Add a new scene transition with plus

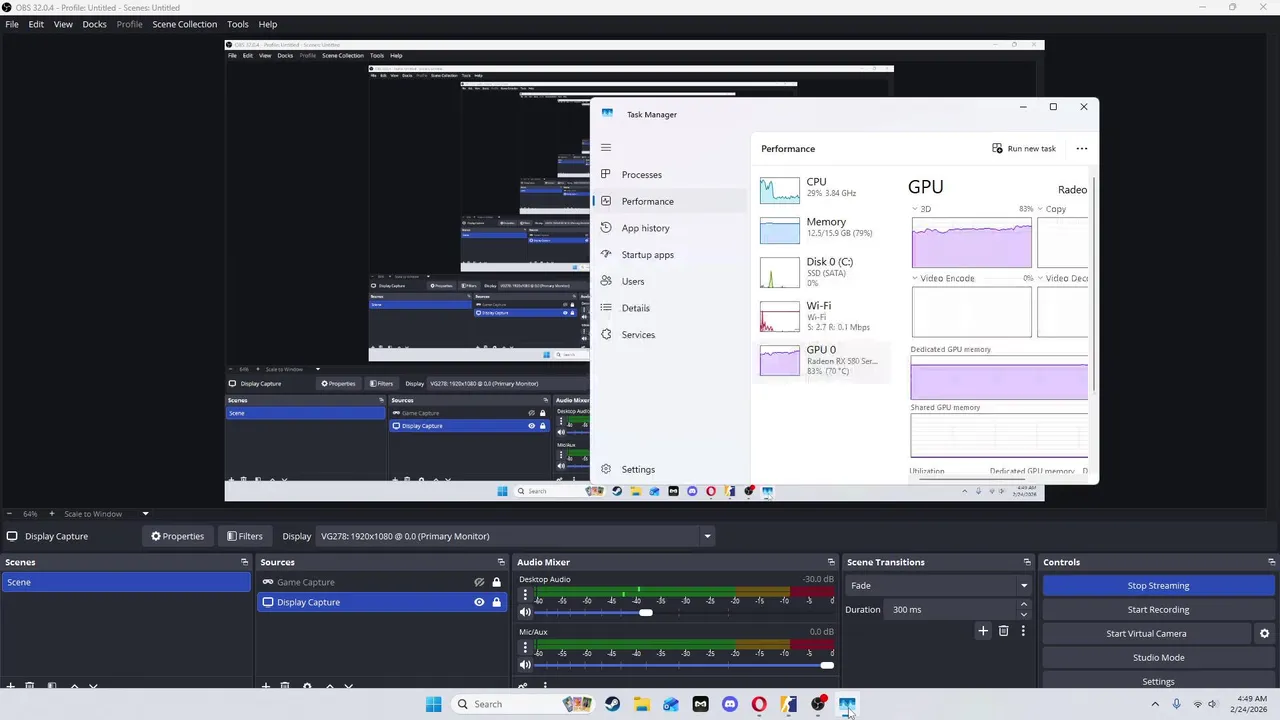coord(983,631)
